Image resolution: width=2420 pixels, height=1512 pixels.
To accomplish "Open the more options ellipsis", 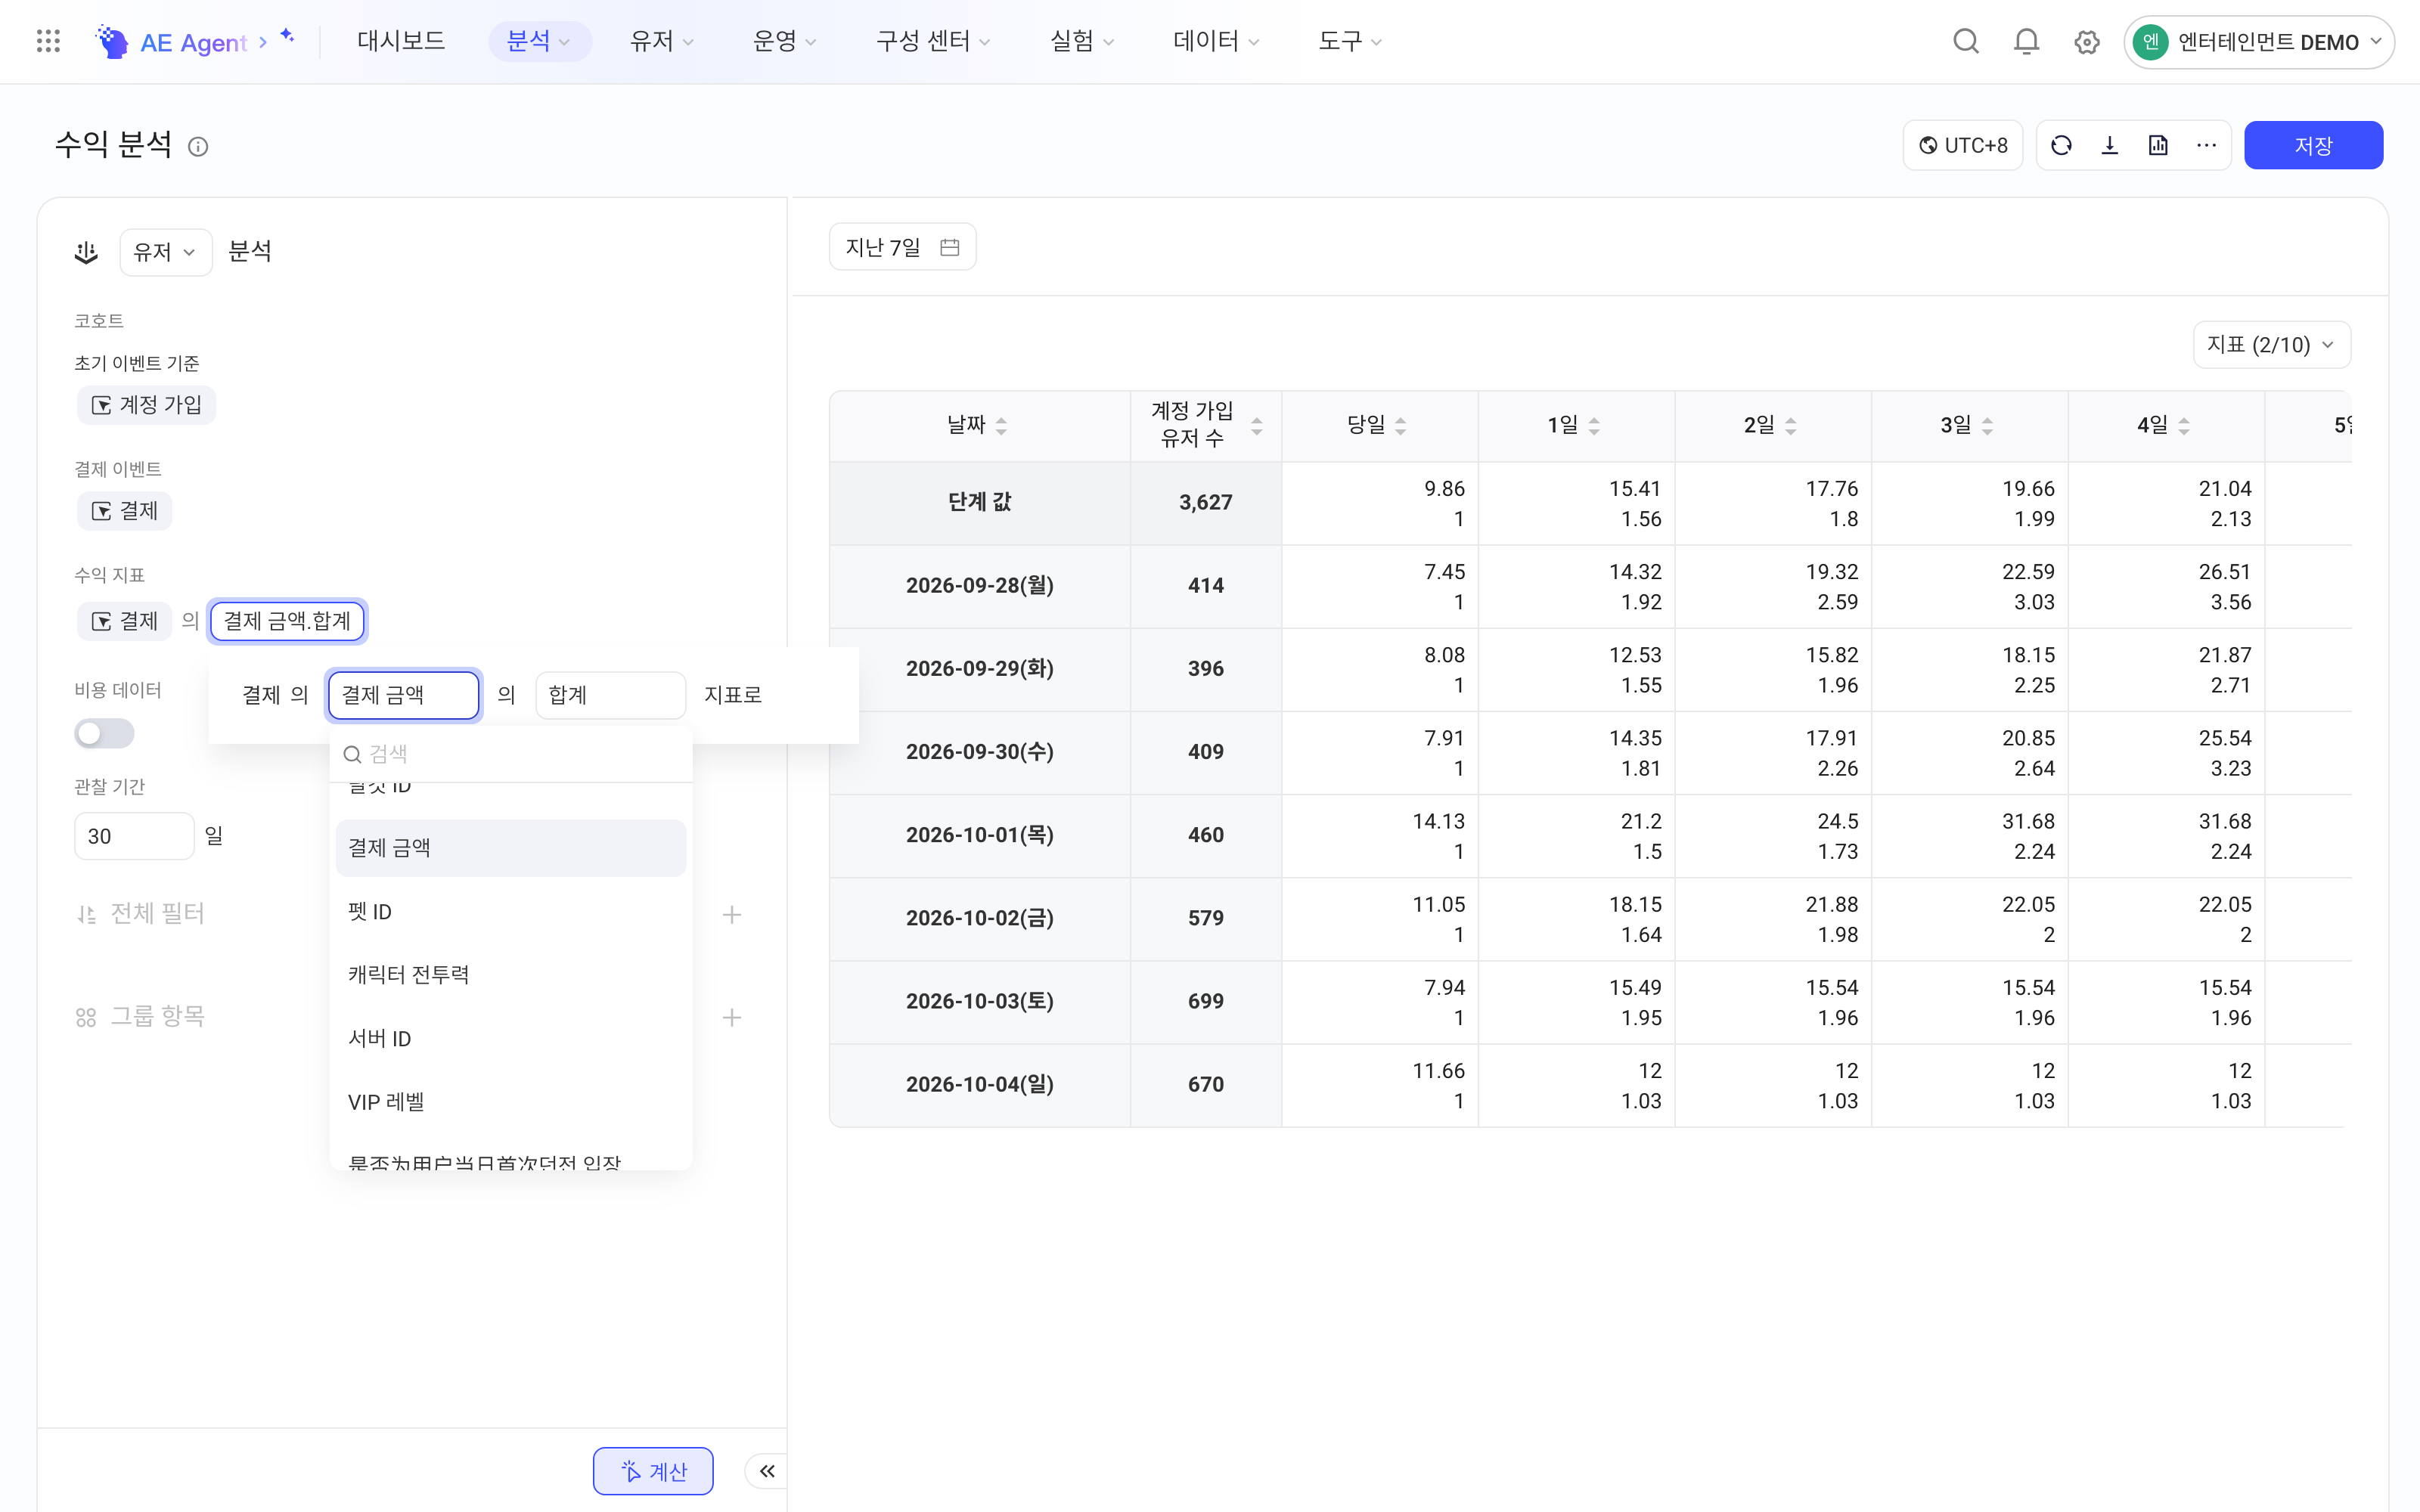I will (x=2206, y=146).
